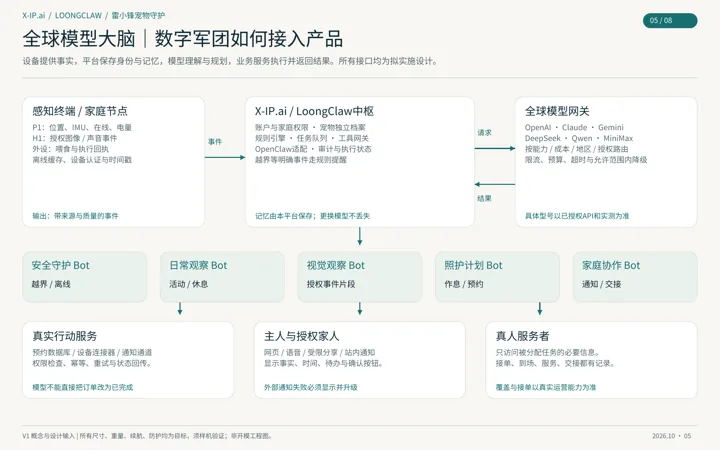Click the heading '主人与授权家人'
Viewport: 720px width, 450px height.
[x=302, y=336]
